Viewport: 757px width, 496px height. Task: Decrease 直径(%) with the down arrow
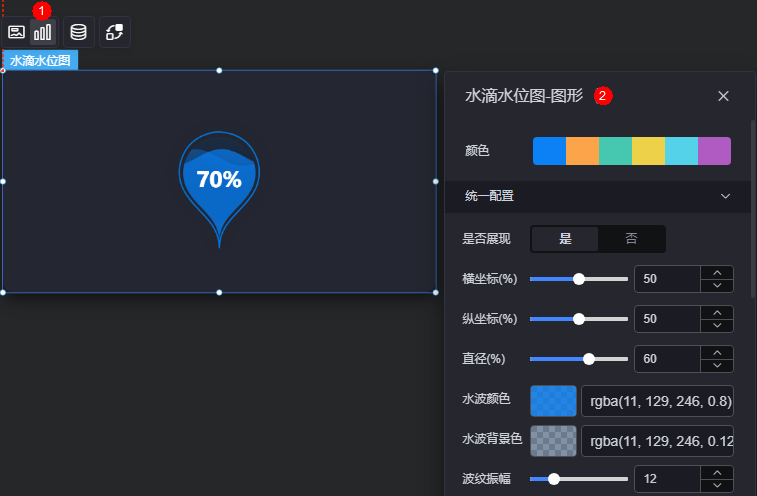click(717, 366)
